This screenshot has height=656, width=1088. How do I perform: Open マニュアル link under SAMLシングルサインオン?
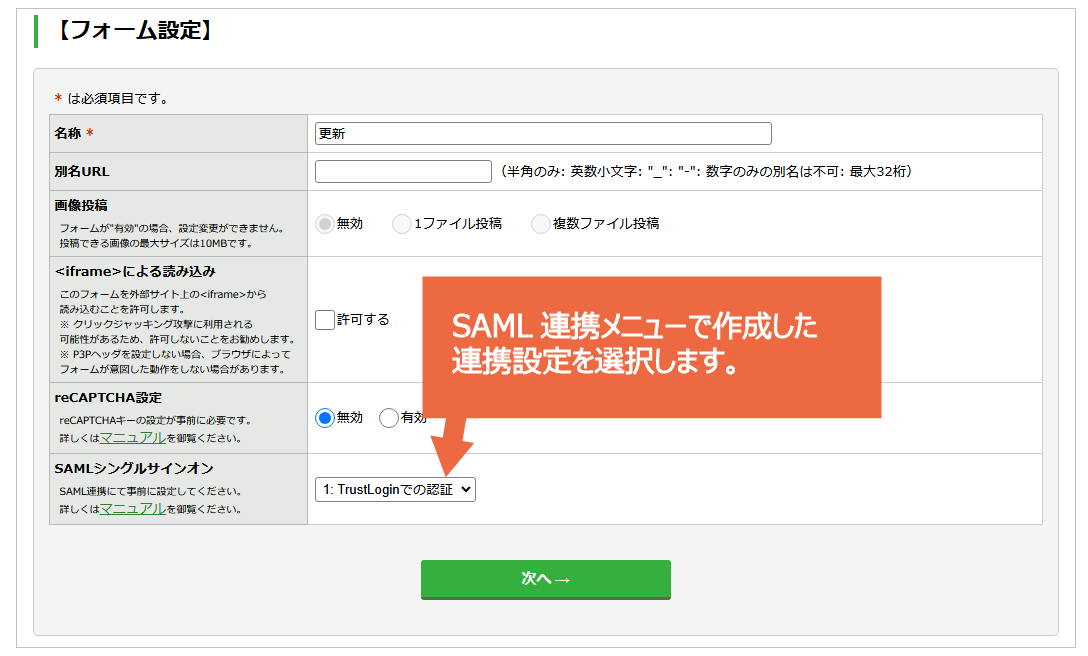click(133, 509)
